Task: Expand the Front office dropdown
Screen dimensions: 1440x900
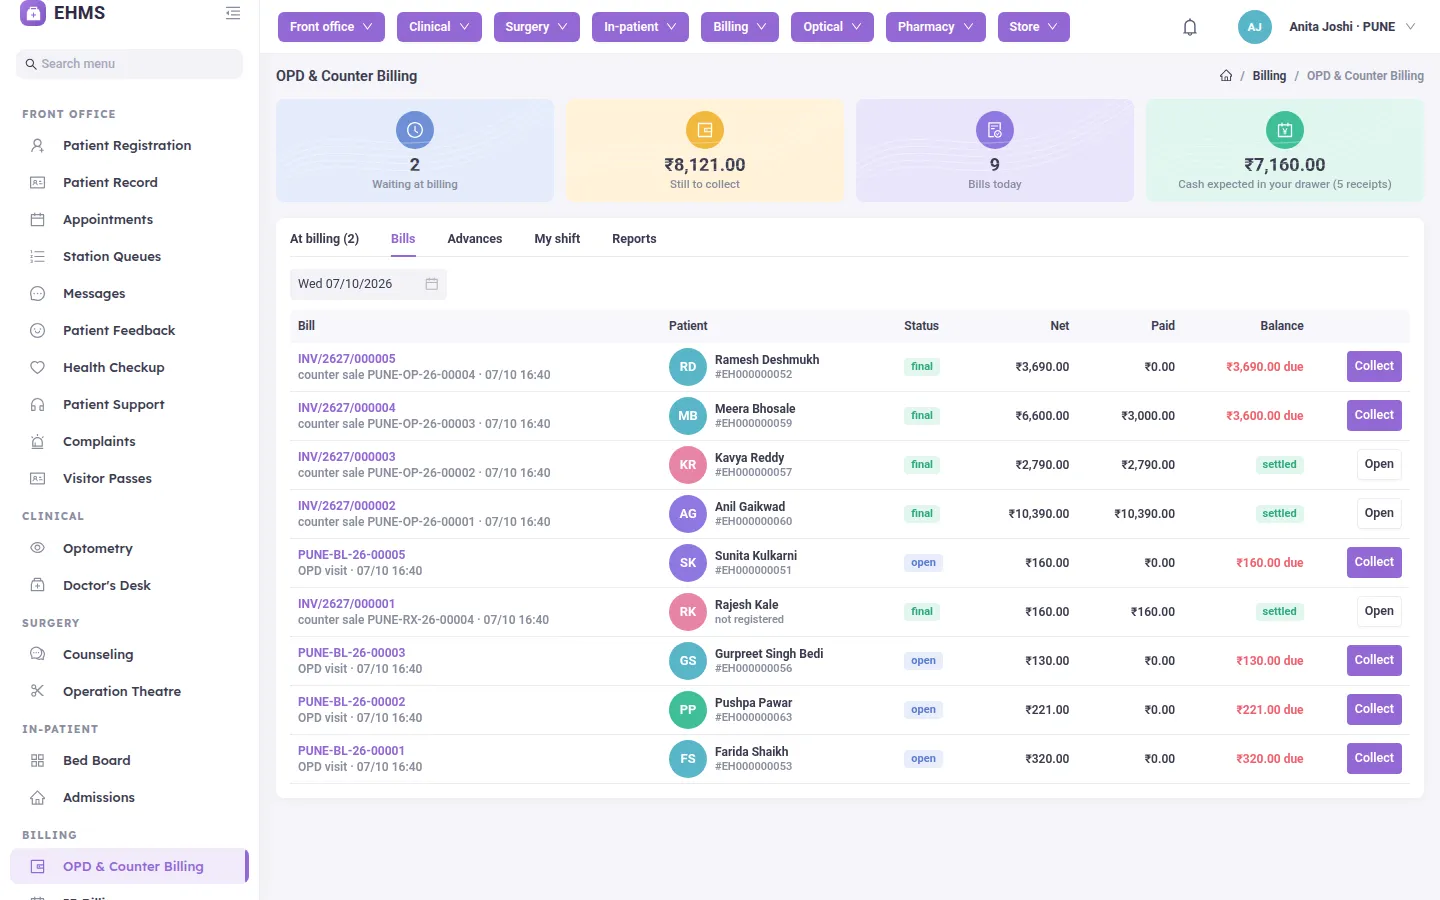Action: 331,27
